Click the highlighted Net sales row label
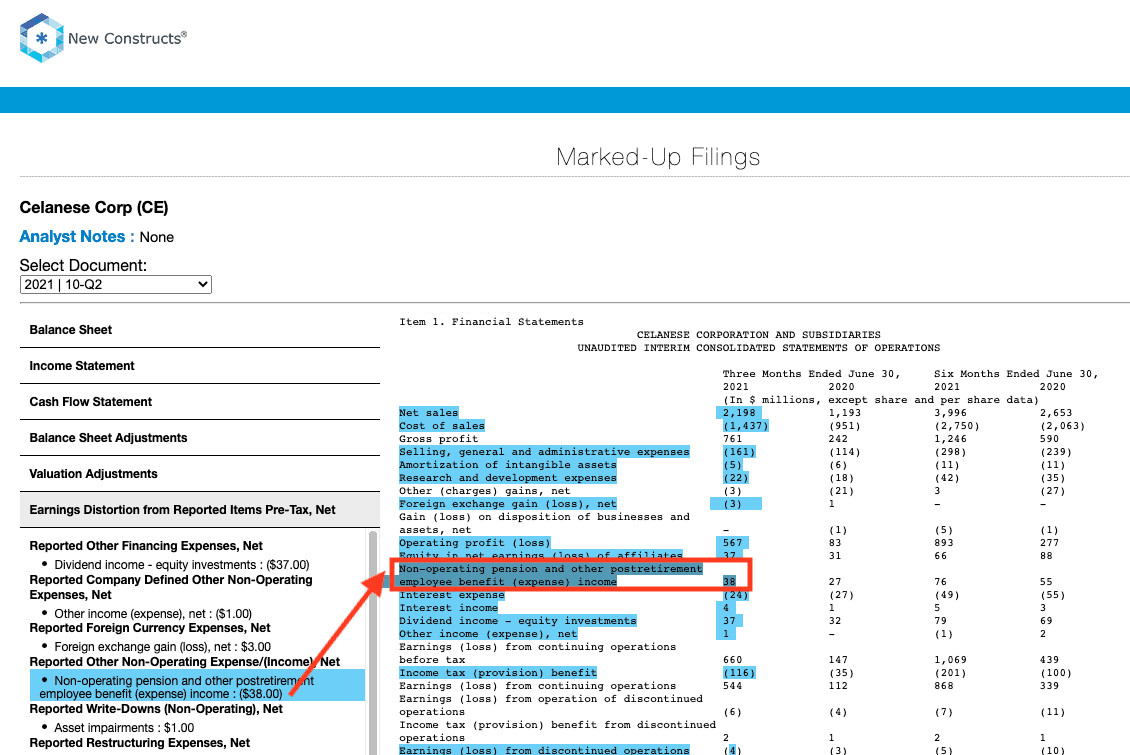This screenshot has height=755, width=1130. tap(429, 413)
